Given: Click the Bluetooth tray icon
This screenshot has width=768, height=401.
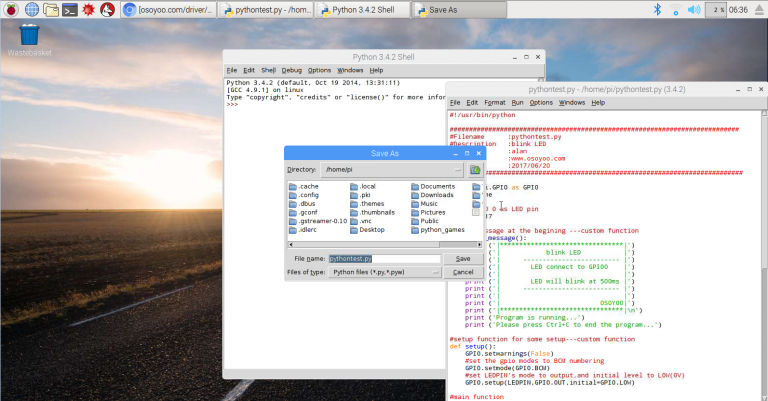Looking at the screenshot, I should [657, 9].
